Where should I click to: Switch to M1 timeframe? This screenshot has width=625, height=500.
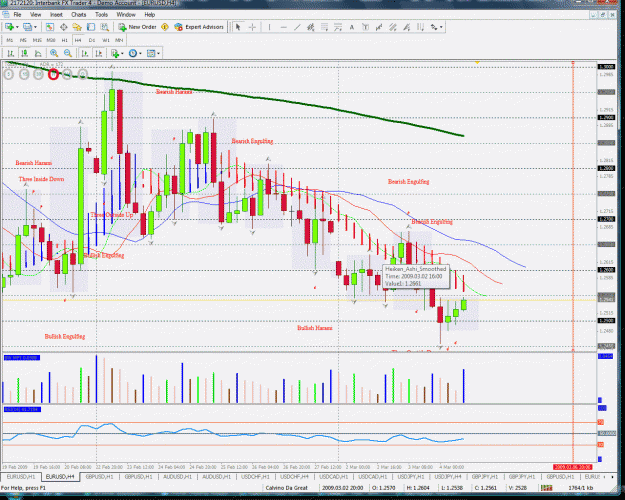pos(10,40)
